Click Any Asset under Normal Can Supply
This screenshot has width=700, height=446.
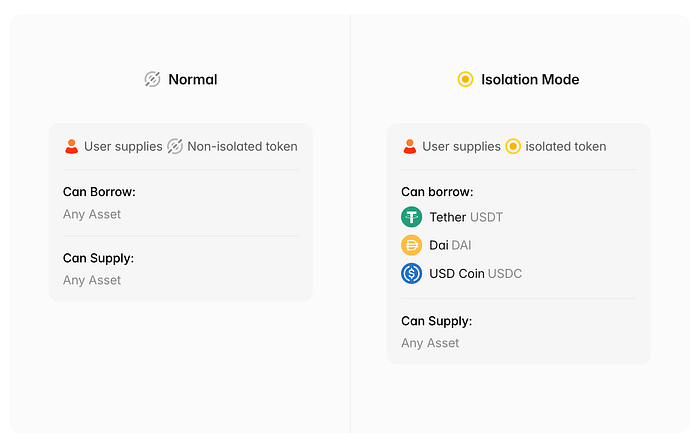[92, 280]
